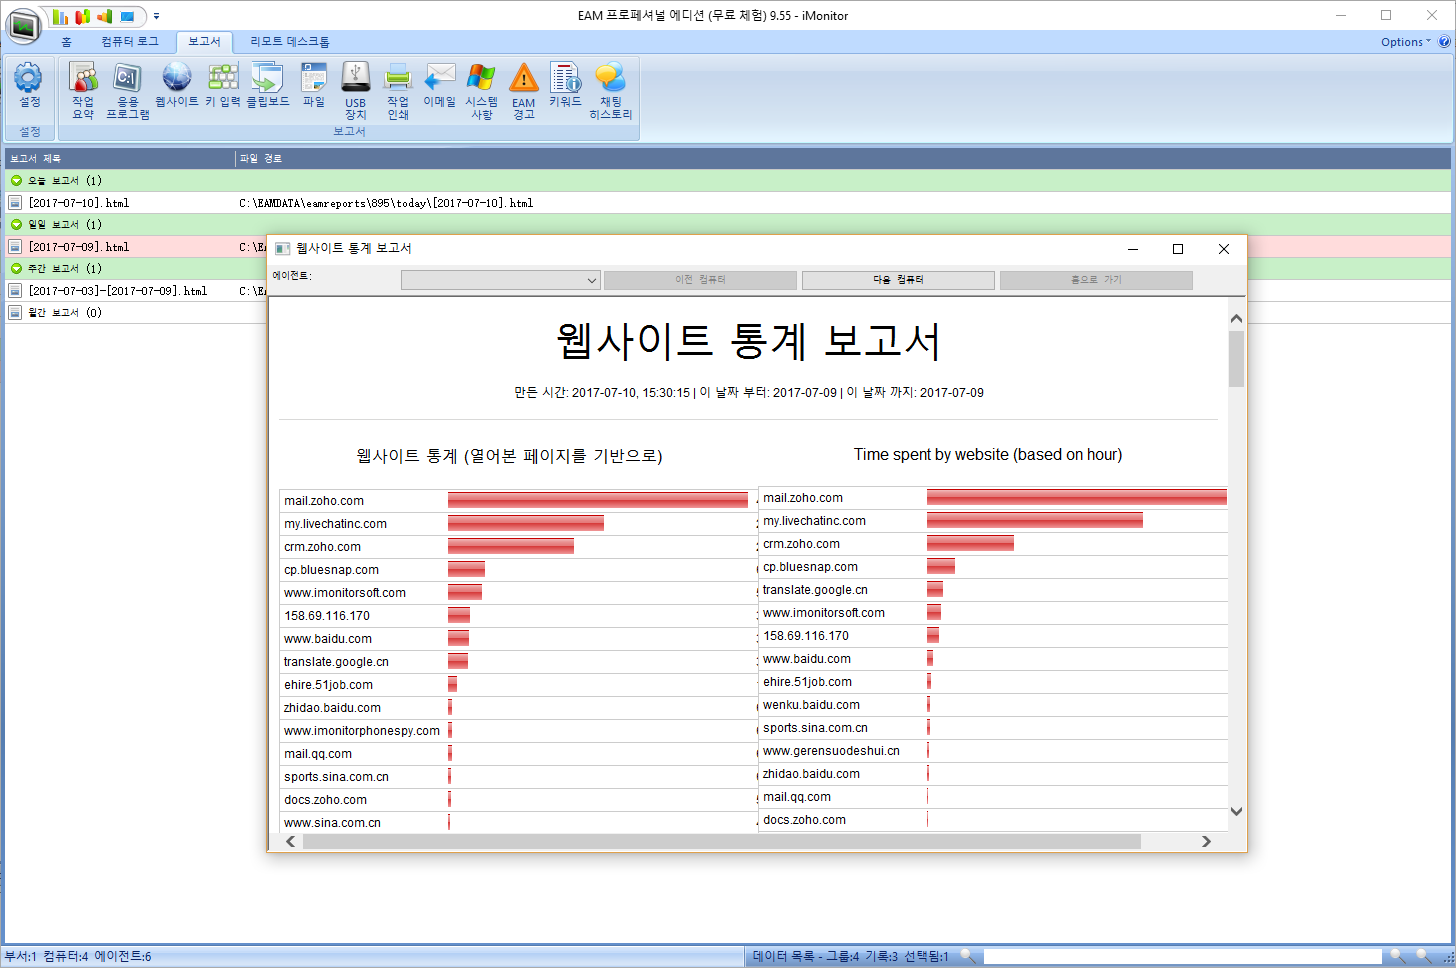Click the blue bar chart quick-access icon
This screenshot has height=968, width=1456.
(x=60, y=17)
